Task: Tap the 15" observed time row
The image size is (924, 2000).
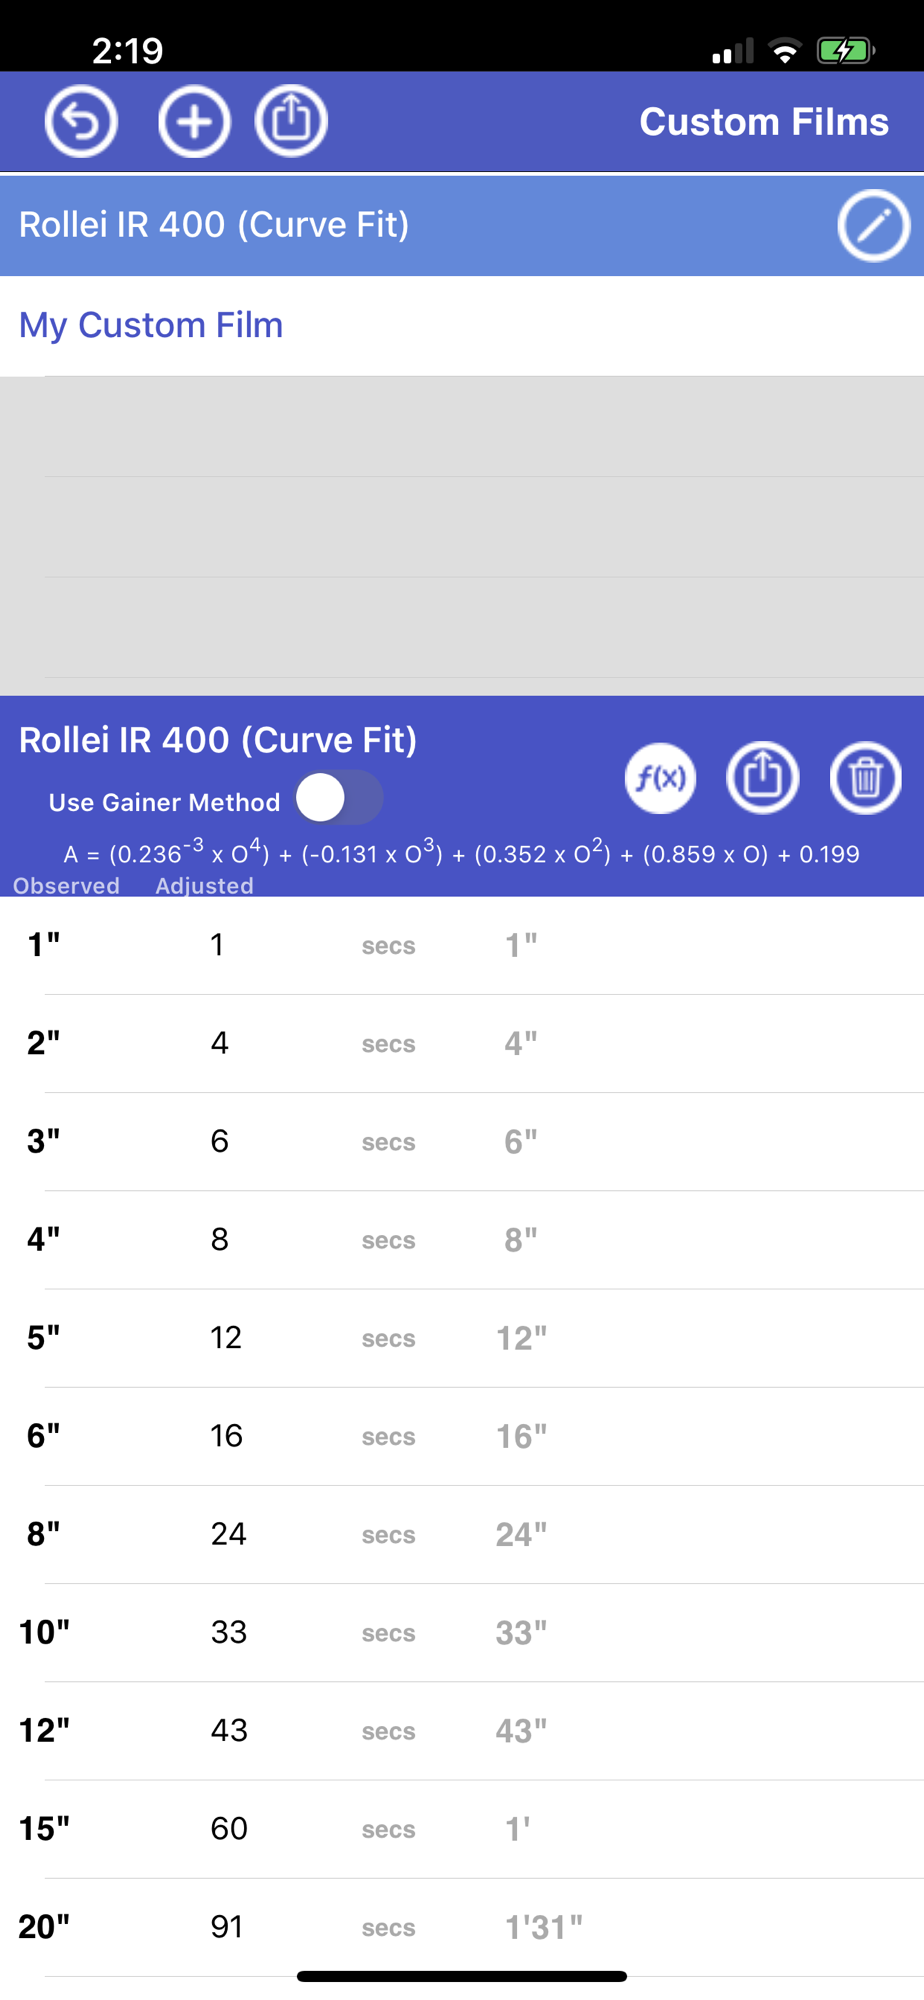Action: coord(462,1829)
